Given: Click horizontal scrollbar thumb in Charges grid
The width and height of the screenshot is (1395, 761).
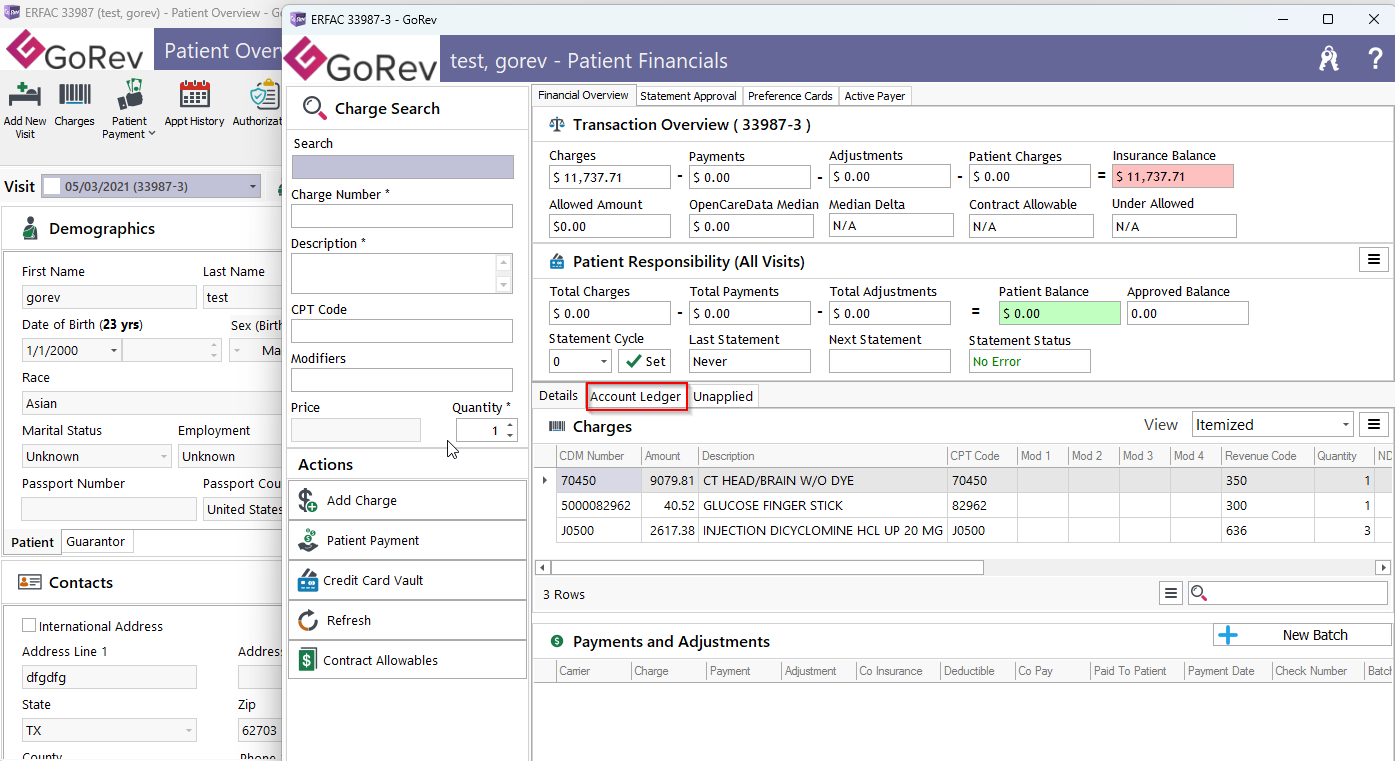Looking at the screenshot, I should [x=765, y=568].
